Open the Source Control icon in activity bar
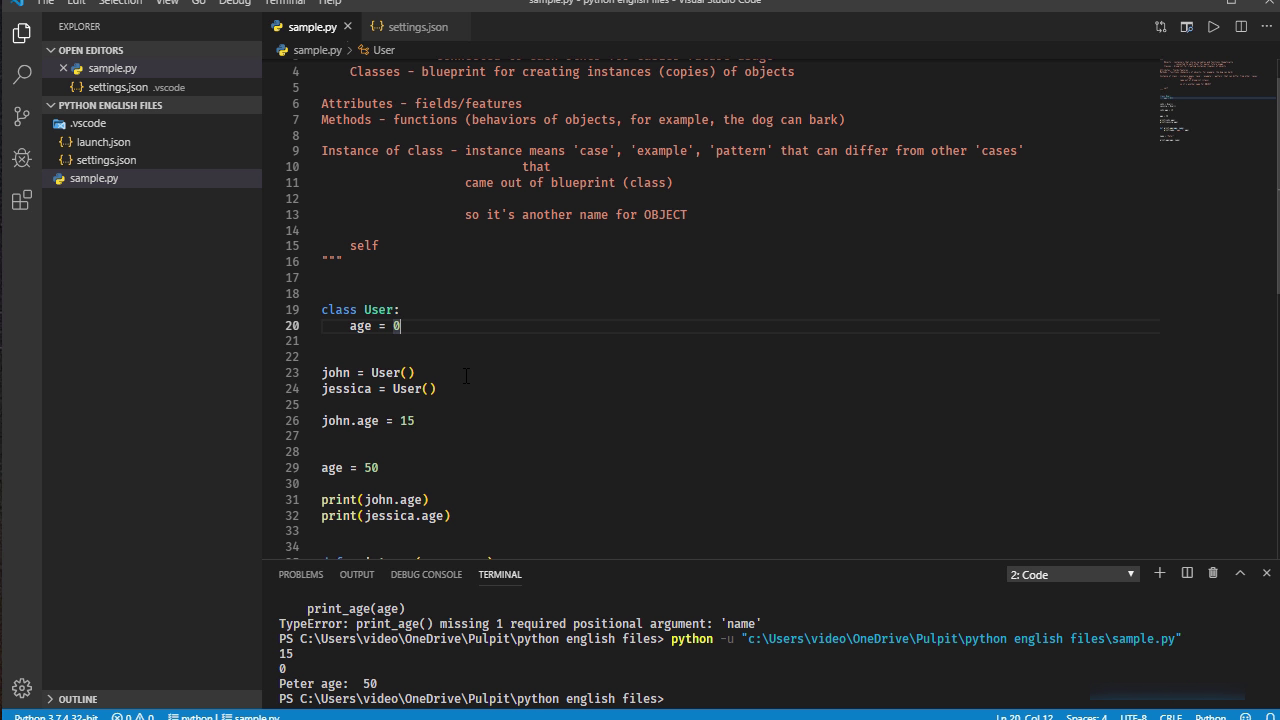Image resolution: width=1280 pixels, height=720 pixels. [x=21, y=116]
